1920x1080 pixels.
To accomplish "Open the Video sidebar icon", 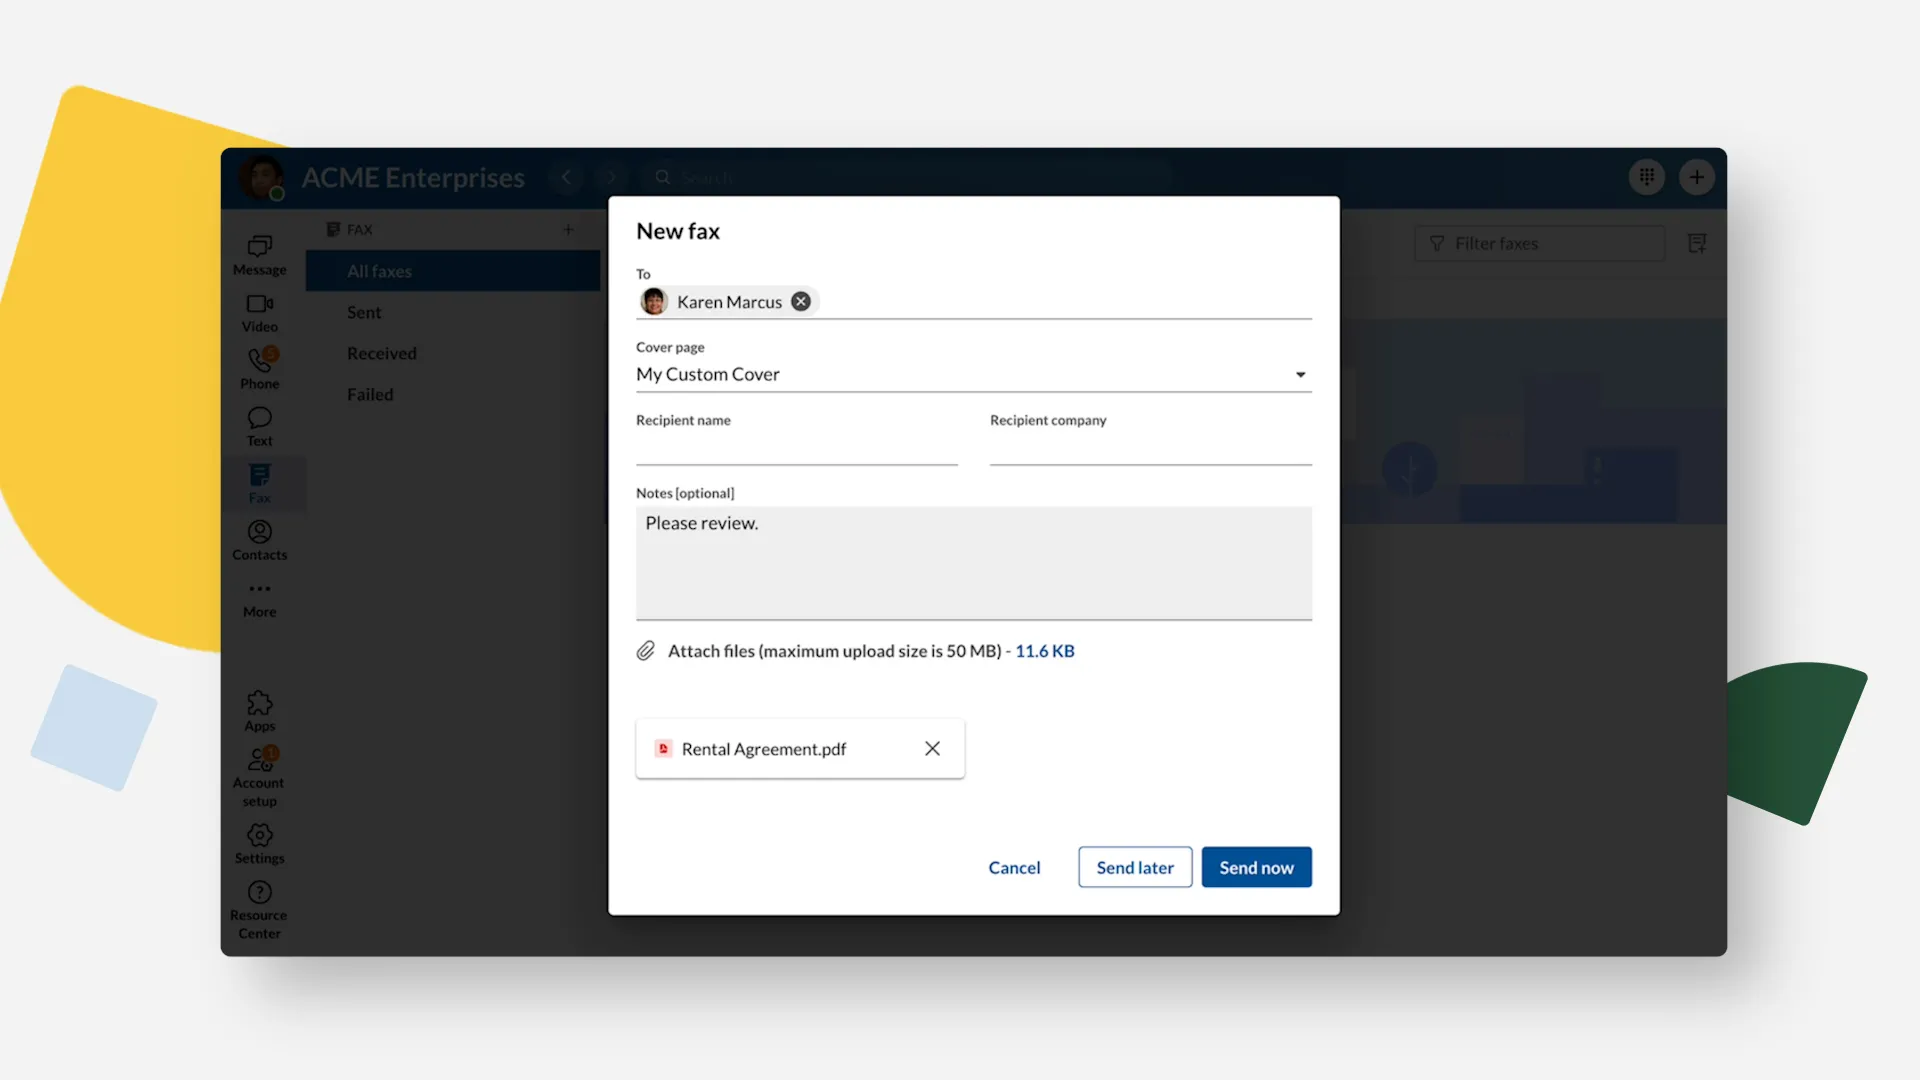I will click(x=260, y=312).
